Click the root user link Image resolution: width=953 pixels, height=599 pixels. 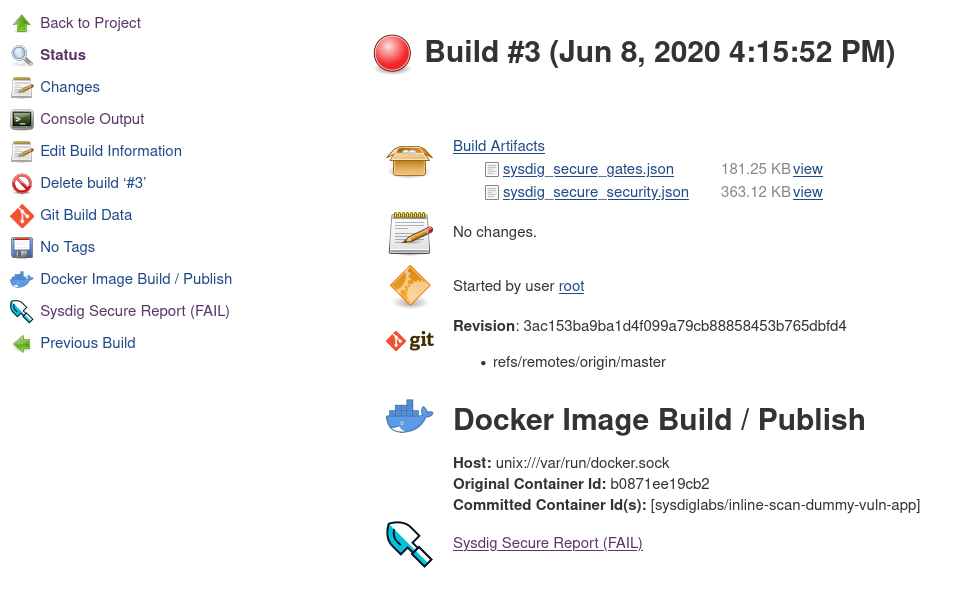click(571, 286)
